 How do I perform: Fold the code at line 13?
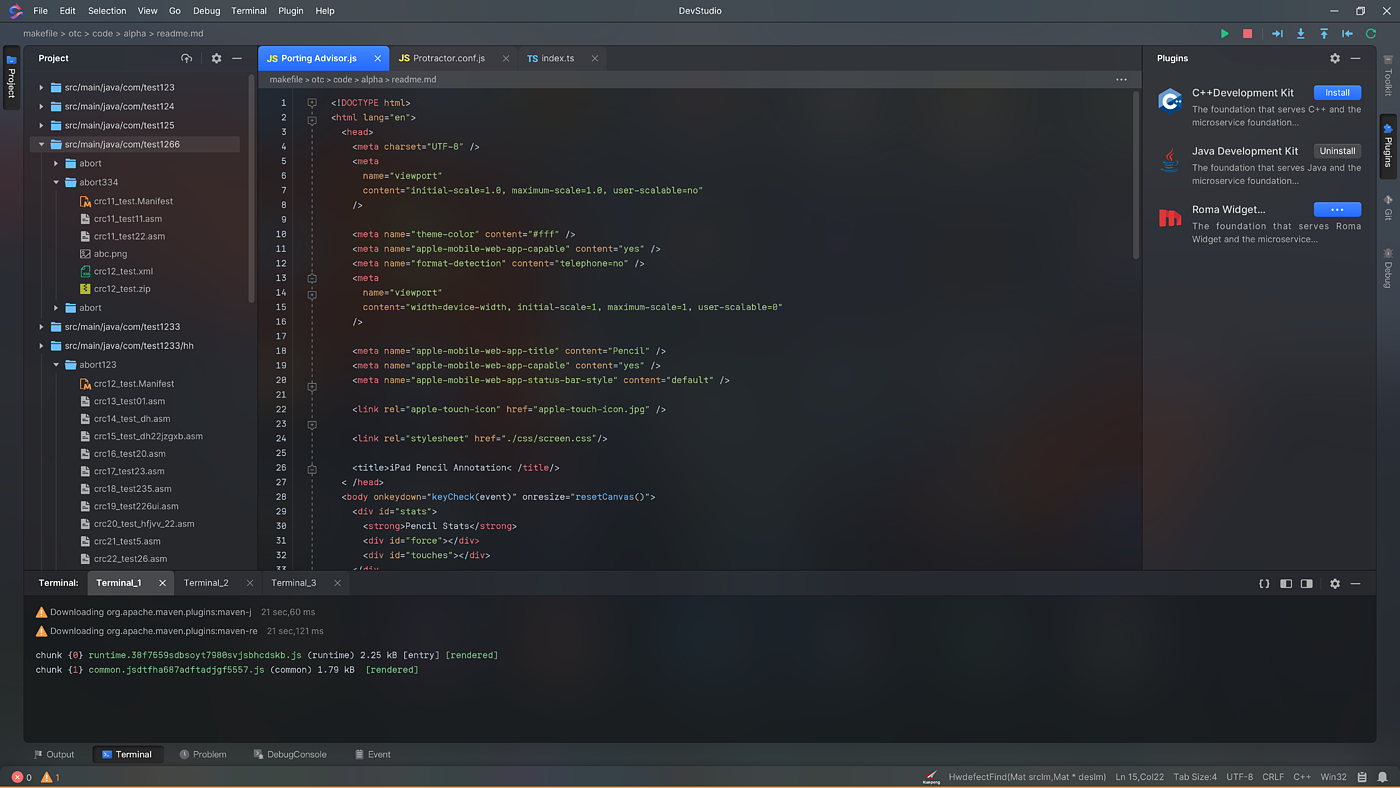[312, 278]
